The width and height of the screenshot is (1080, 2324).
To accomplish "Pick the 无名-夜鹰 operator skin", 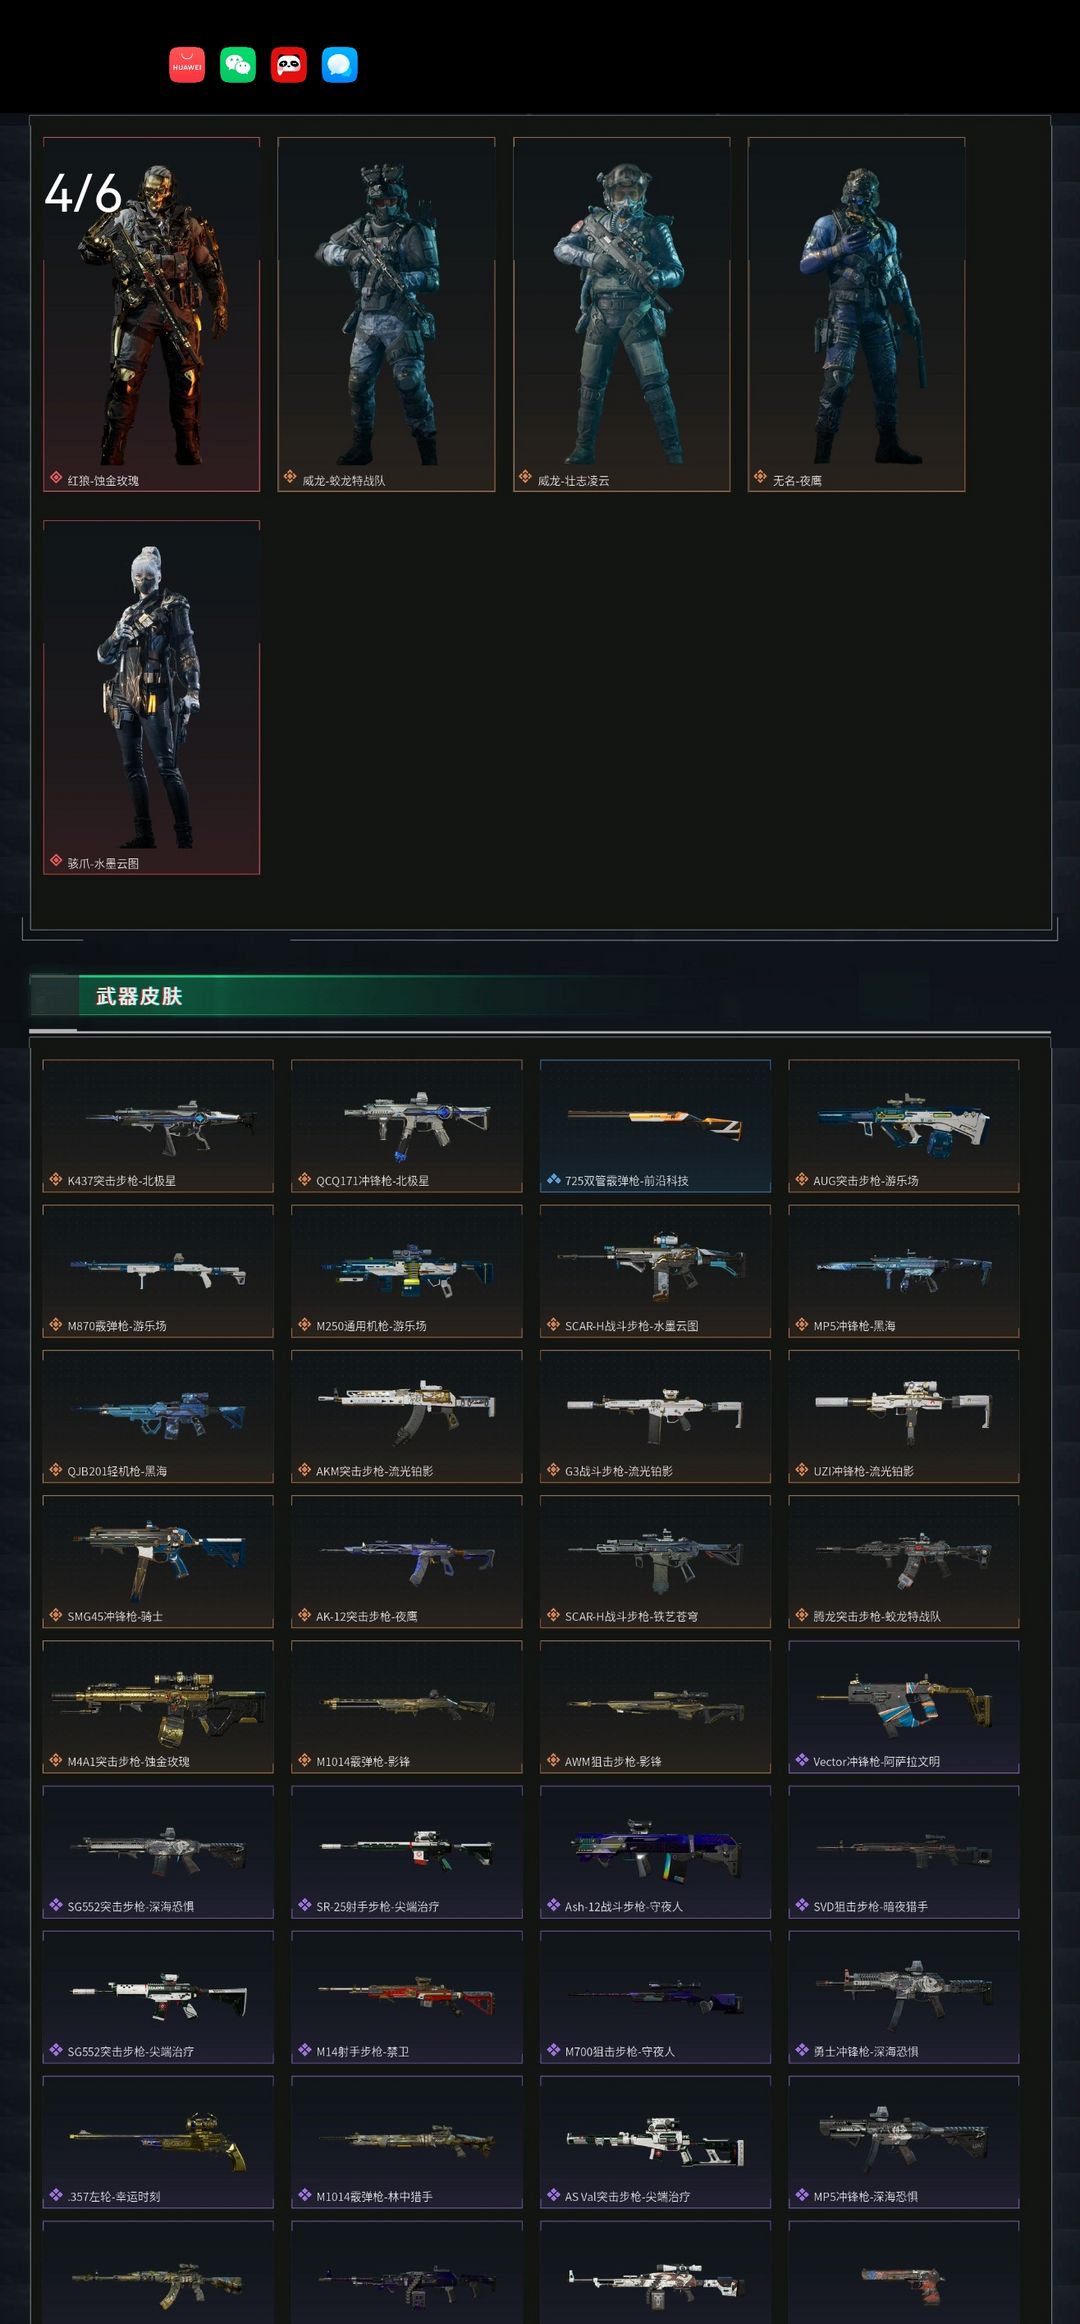I will click(x=857, y=314).
